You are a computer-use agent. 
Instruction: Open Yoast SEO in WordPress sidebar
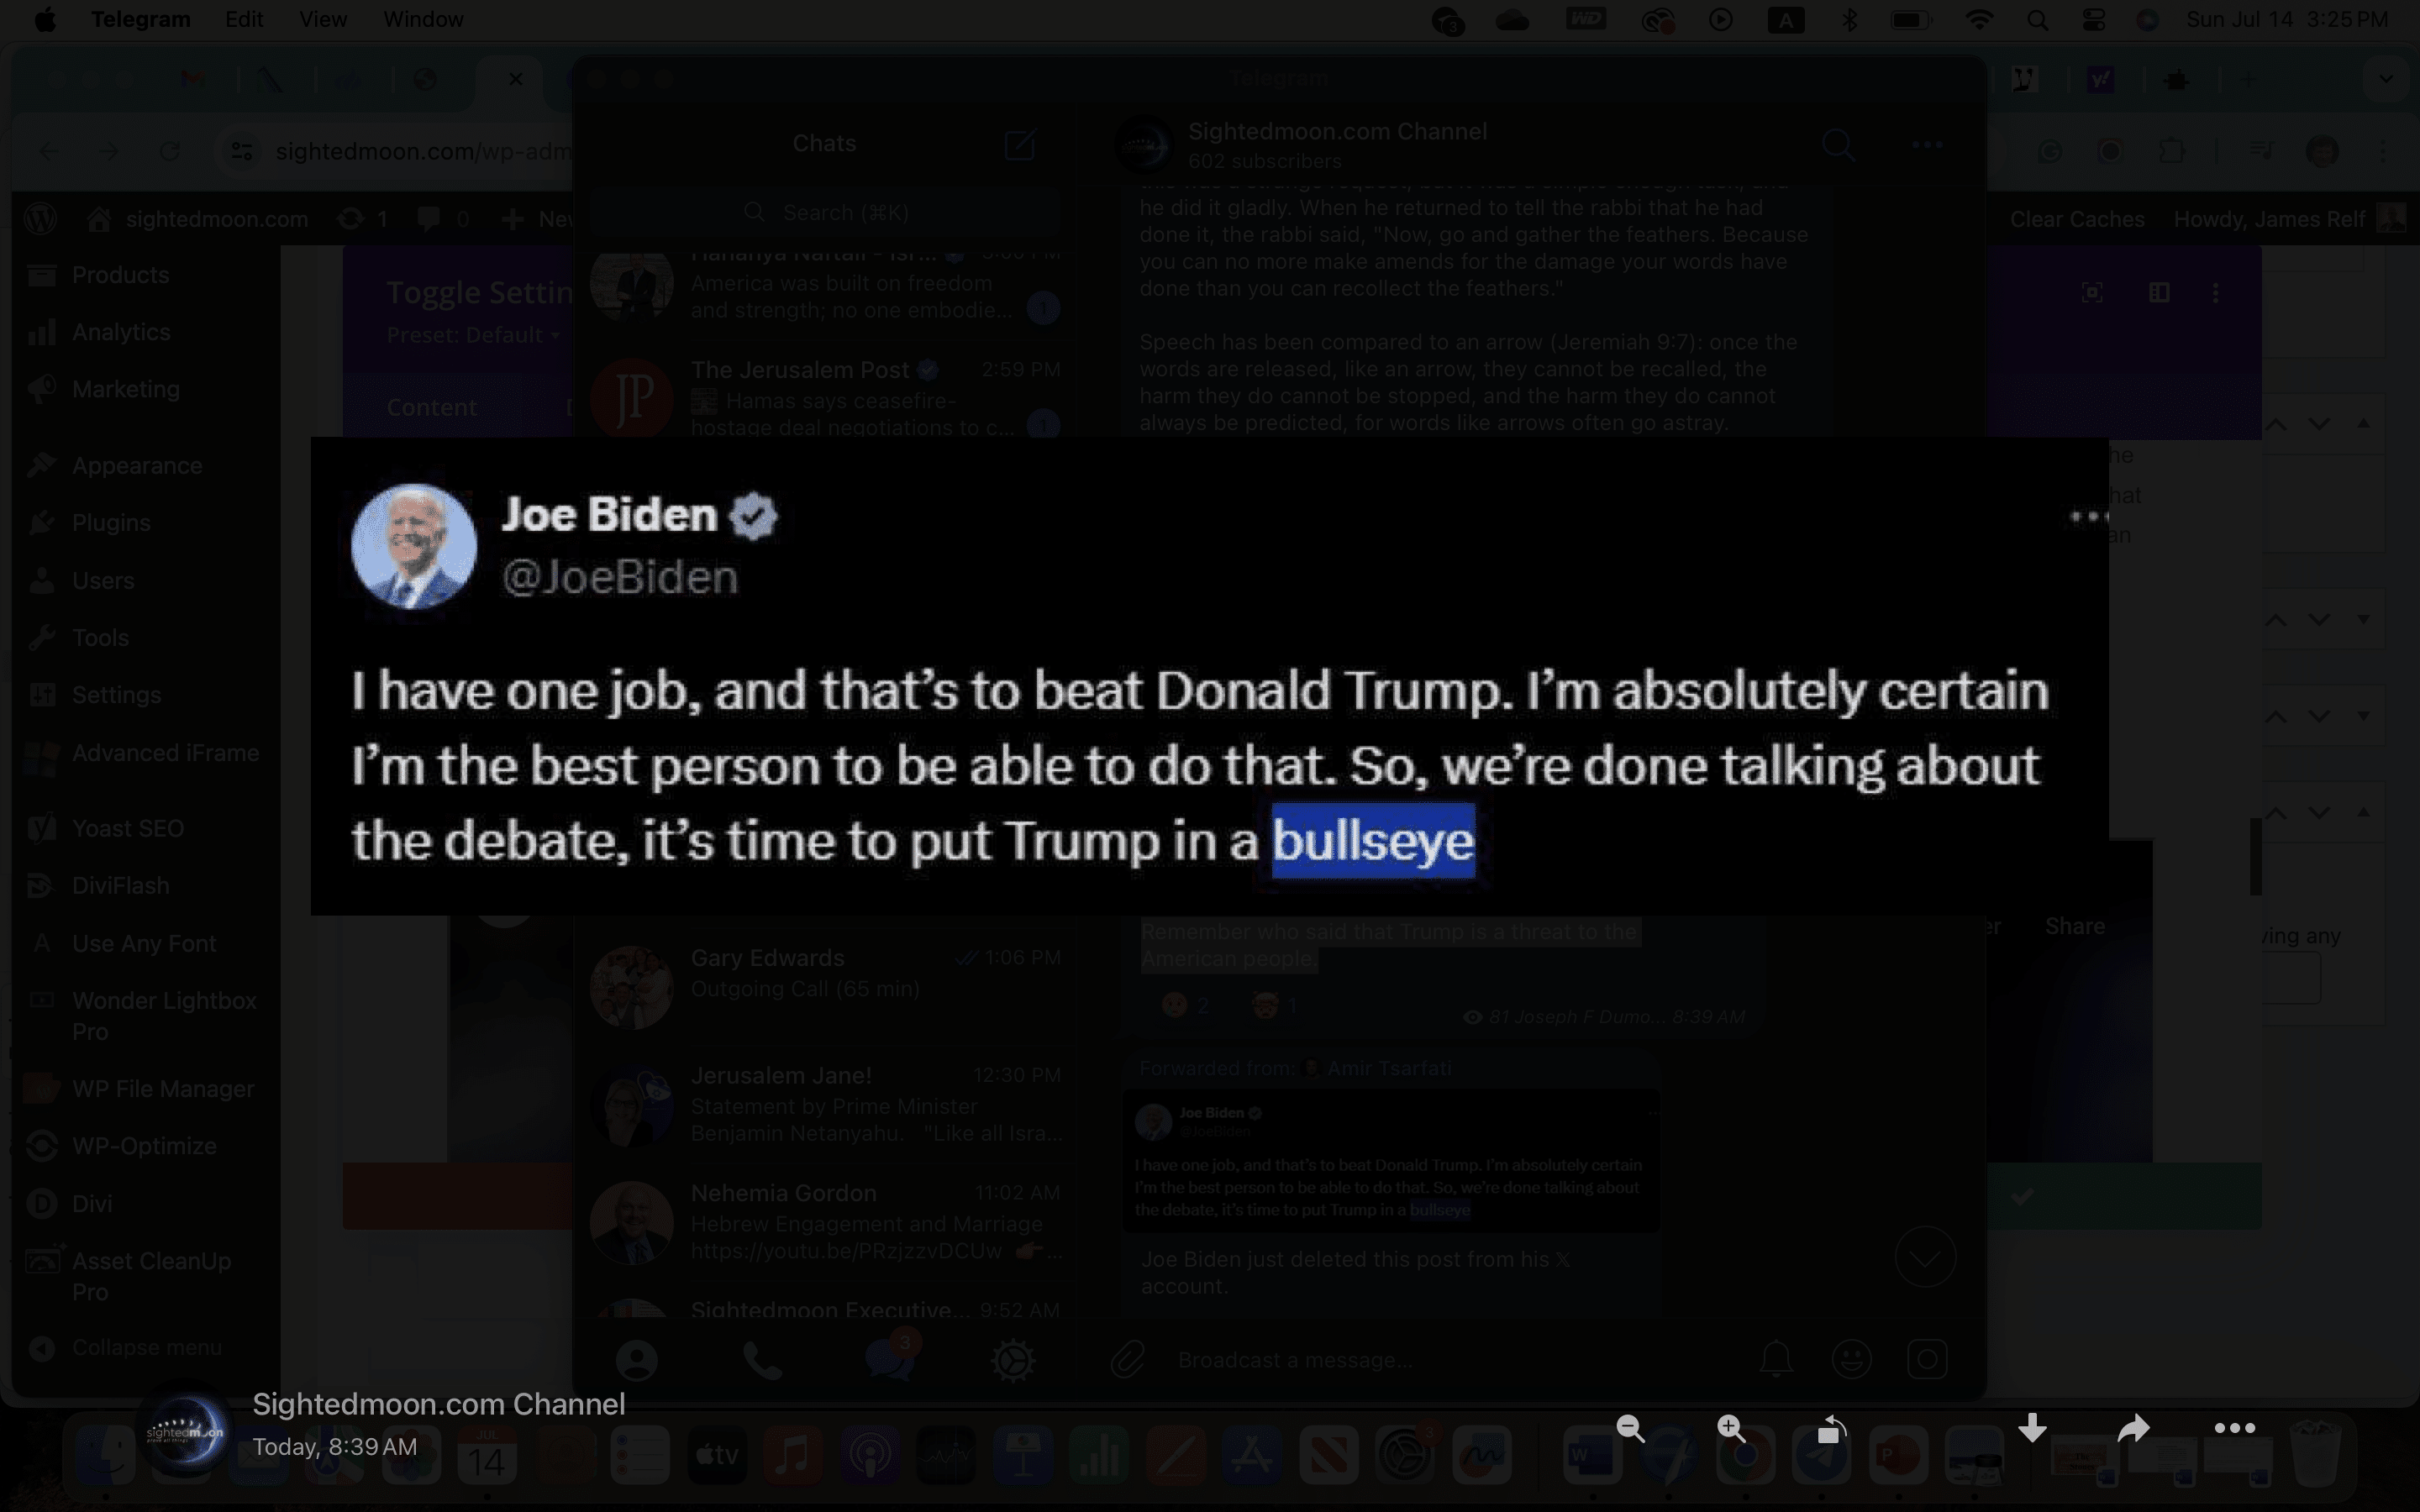[x=128, y=829]
